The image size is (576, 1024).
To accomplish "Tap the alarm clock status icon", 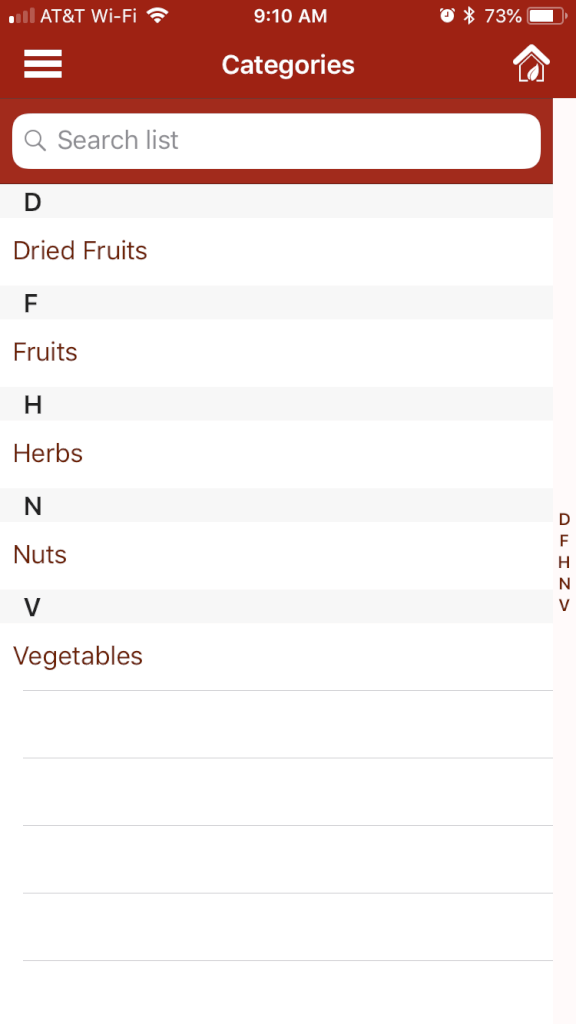I will [x=447, y=16].
